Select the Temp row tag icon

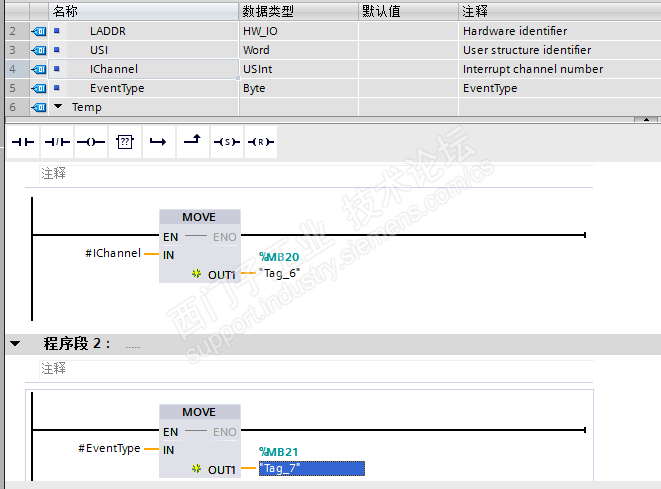coord(39,107)
